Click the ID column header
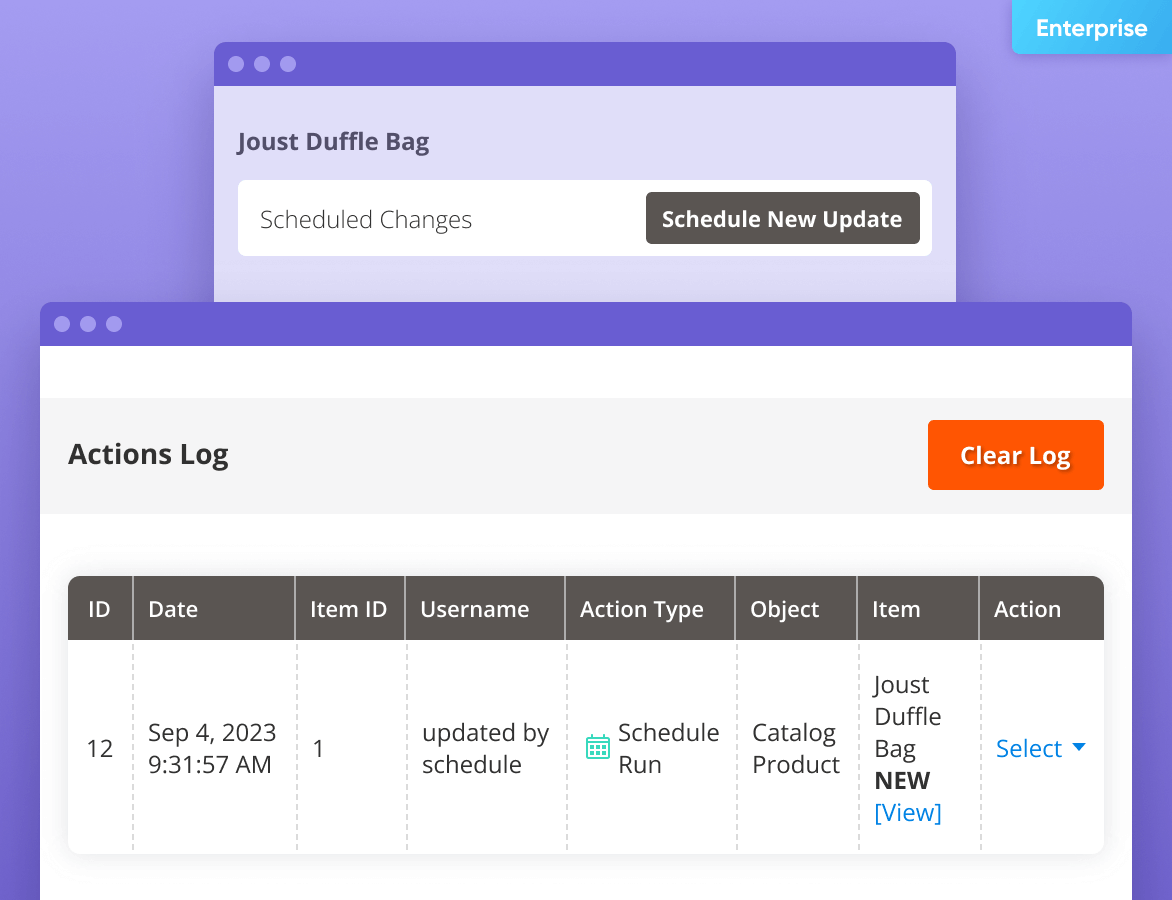The image size is (1172, 900). 100,608
